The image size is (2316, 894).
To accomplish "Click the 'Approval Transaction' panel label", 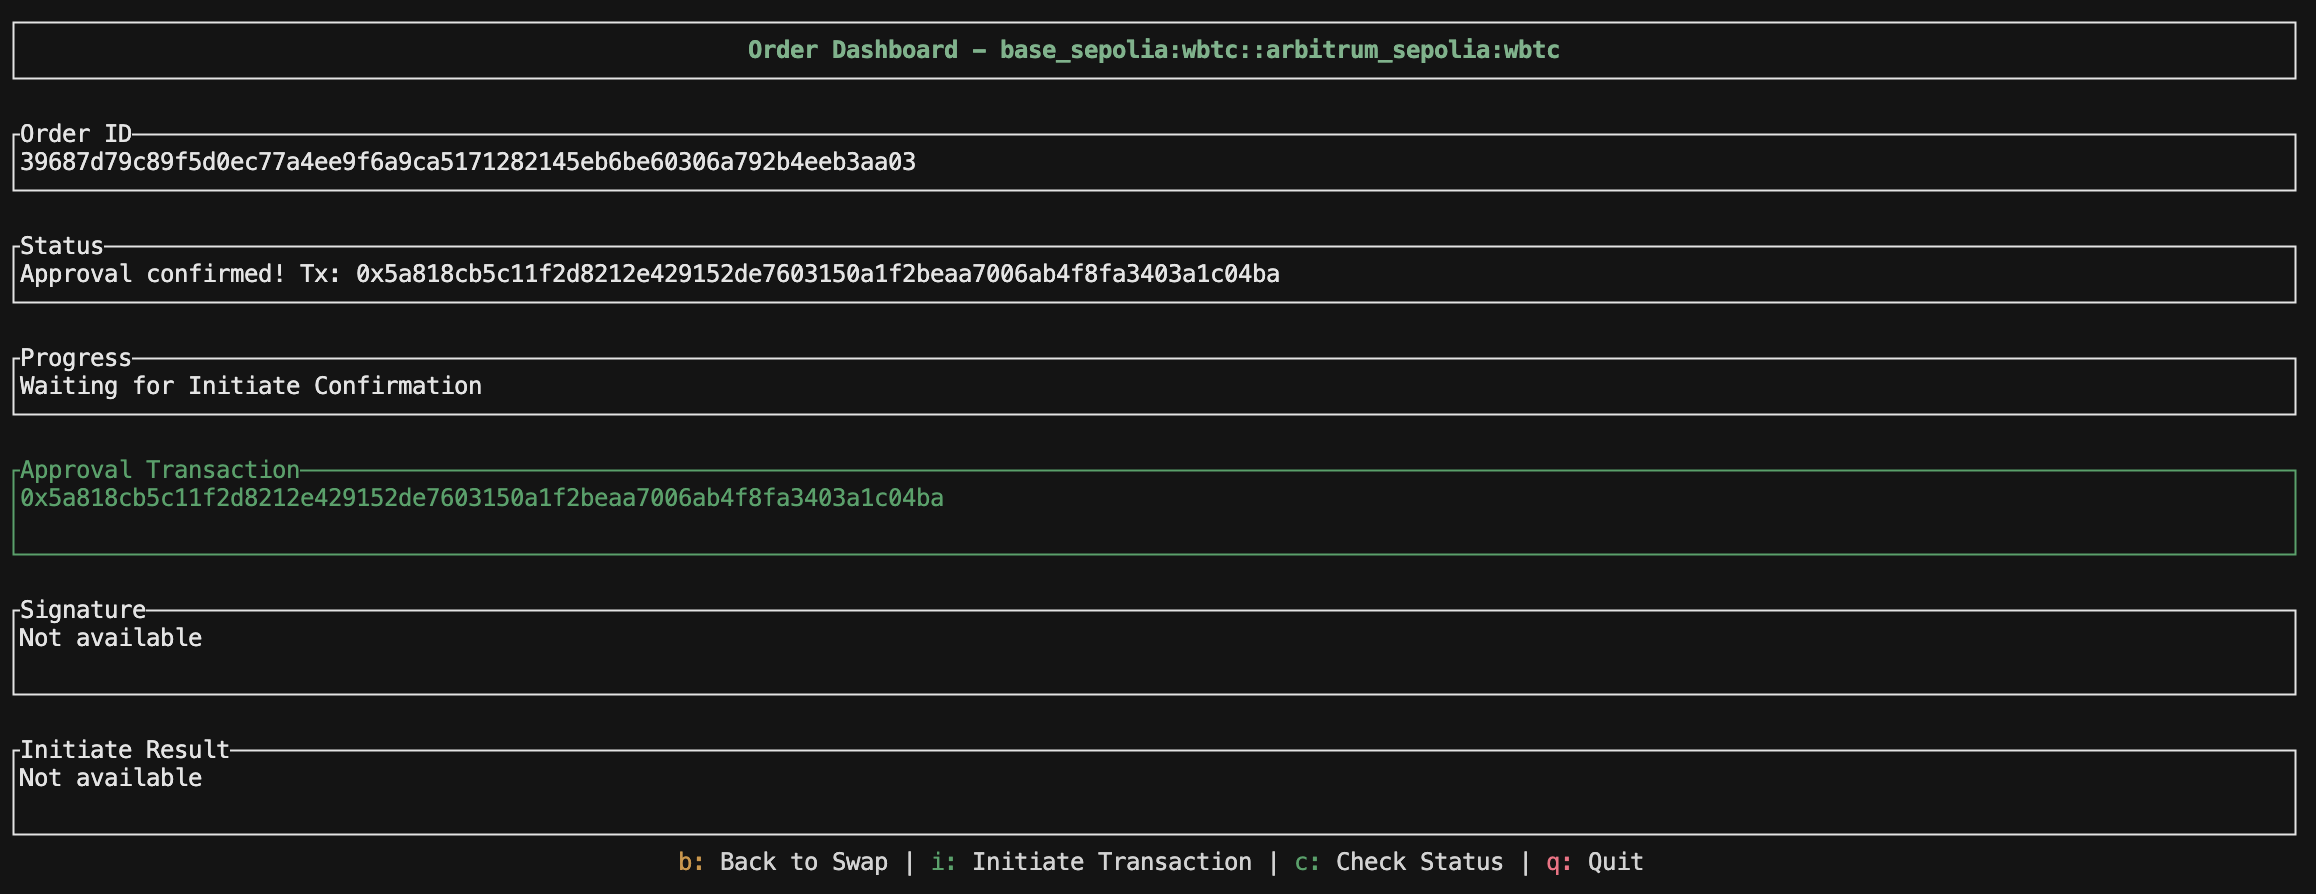I will point(160,470).
